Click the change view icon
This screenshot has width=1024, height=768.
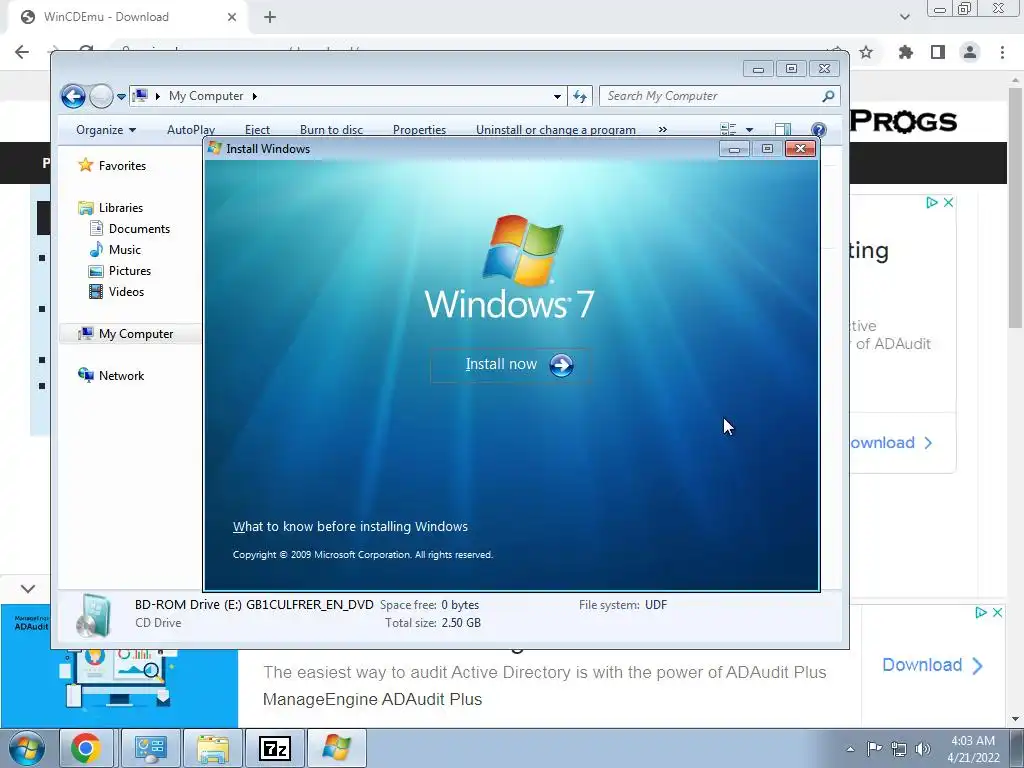pos(728,129)
